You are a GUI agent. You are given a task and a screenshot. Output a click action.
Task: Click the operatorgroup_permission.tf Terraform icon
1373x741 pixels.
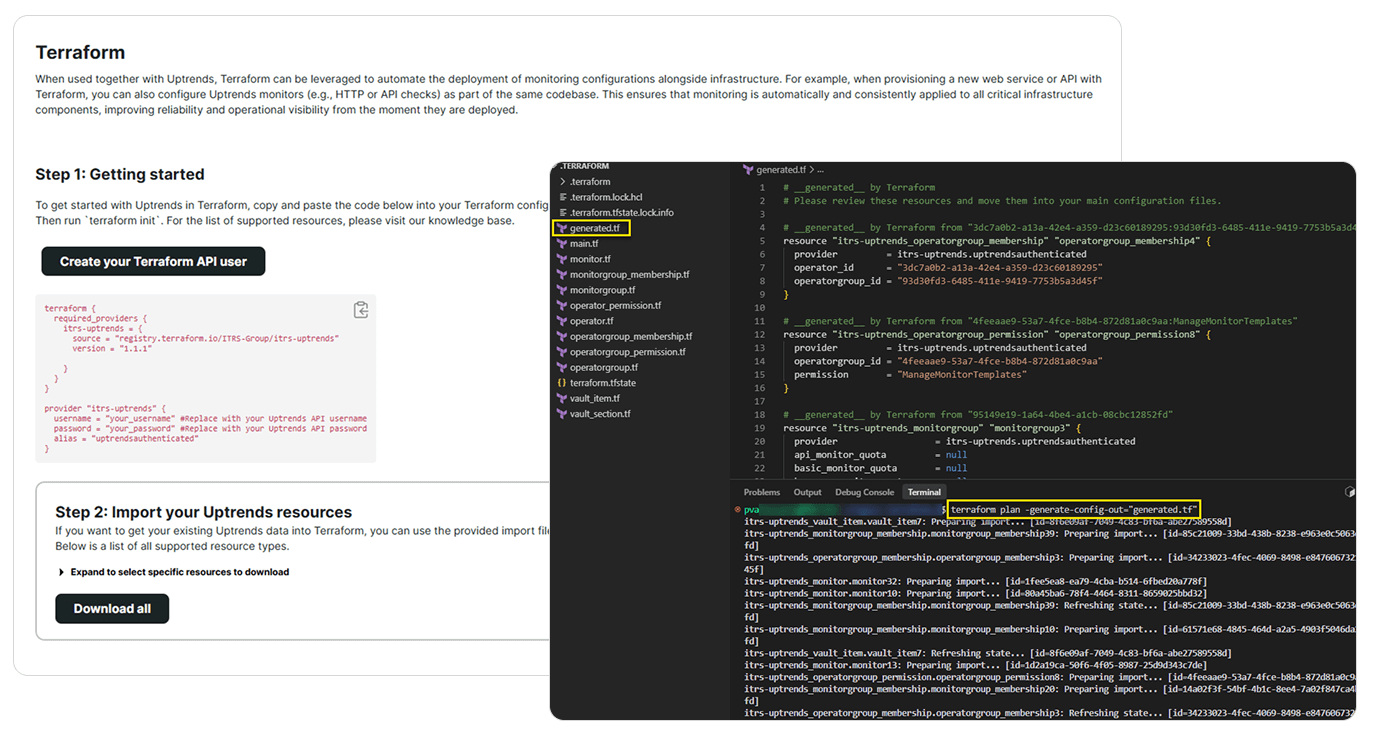click(x=562, y=351)
